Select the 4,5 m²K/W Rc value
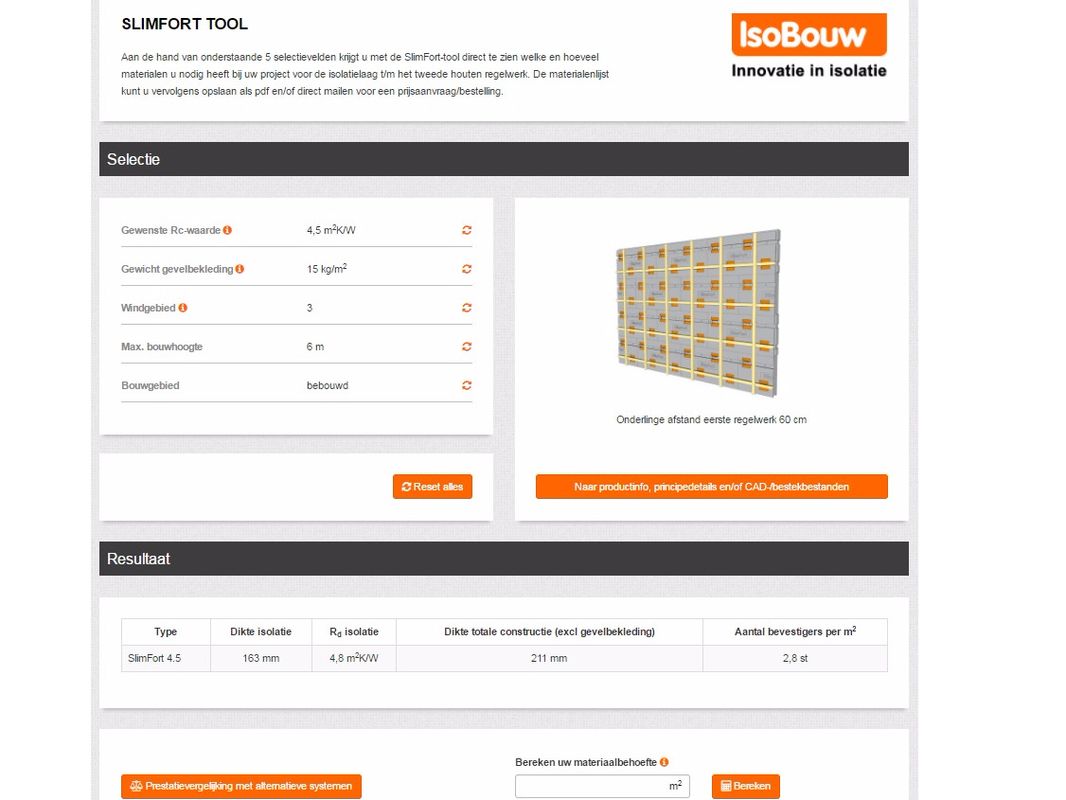Screen dimensions: 1066x800 click(331, 231)
